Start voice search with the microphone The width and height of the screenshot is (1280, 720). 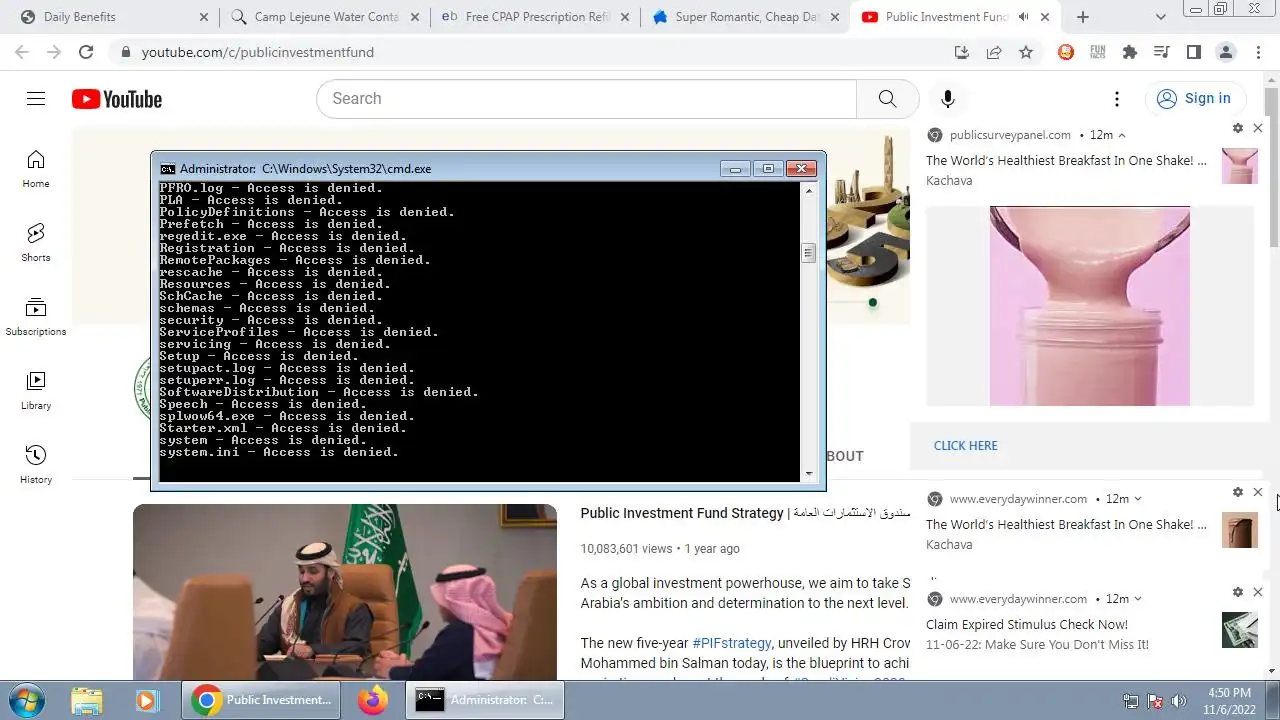[x=948, y=98]
